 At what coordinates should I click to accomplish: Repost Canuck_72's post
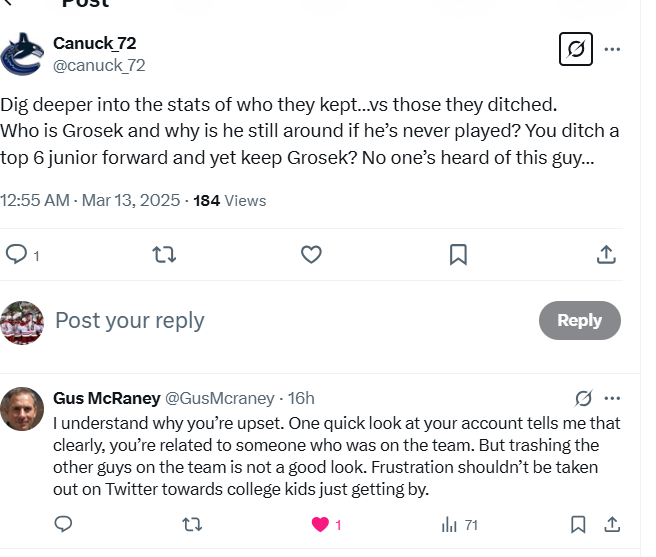coord(164,254)
